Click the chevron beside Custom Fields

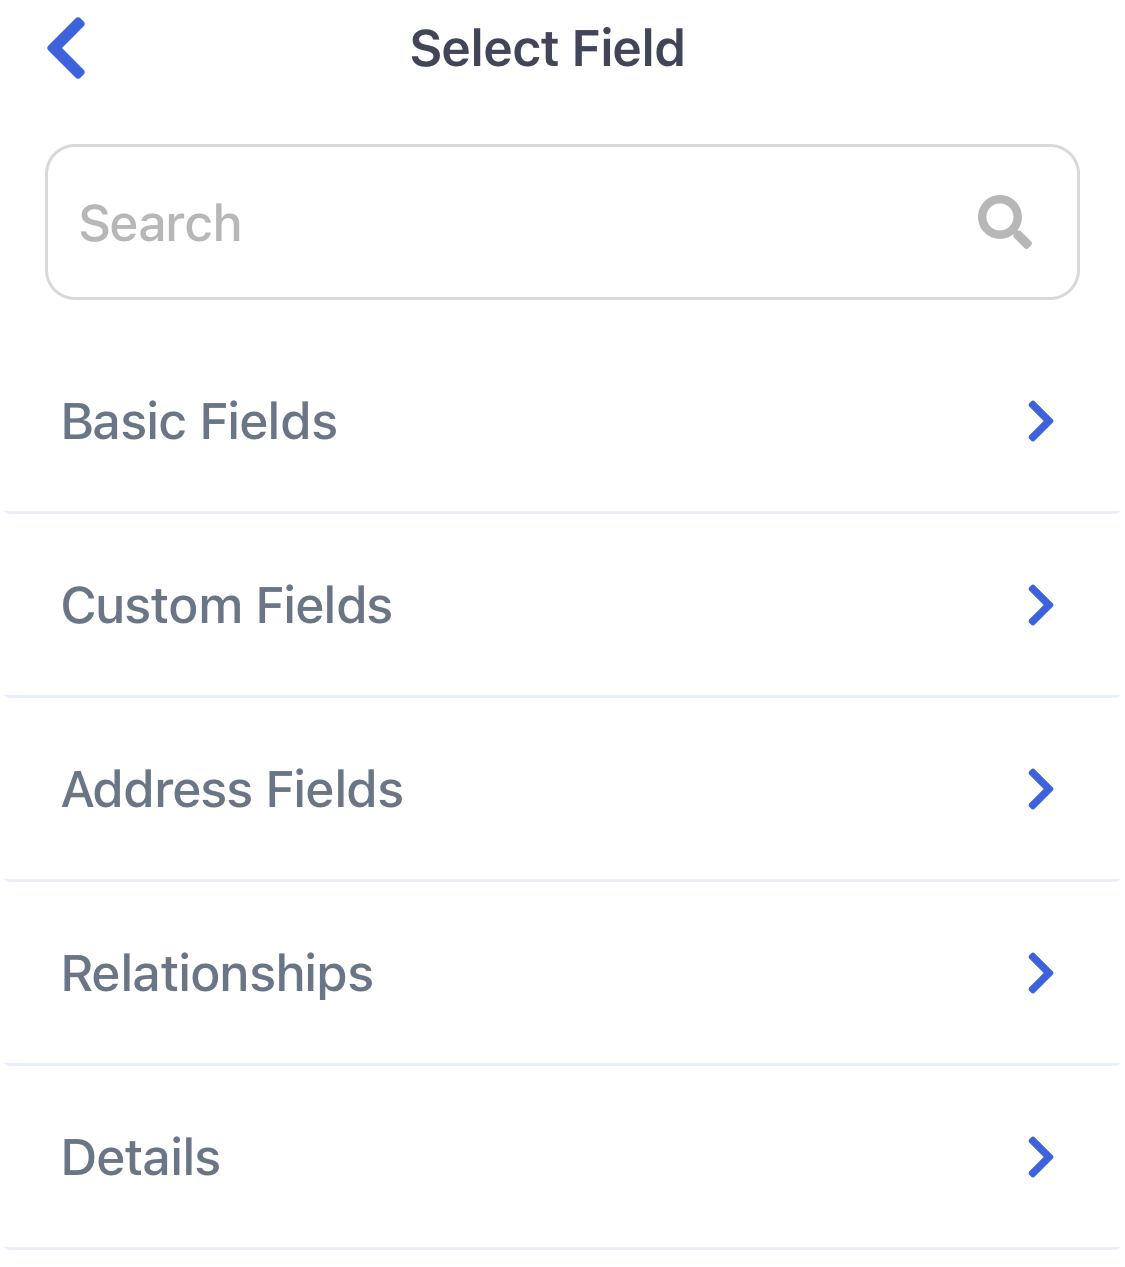click(x=1040, y=605)
